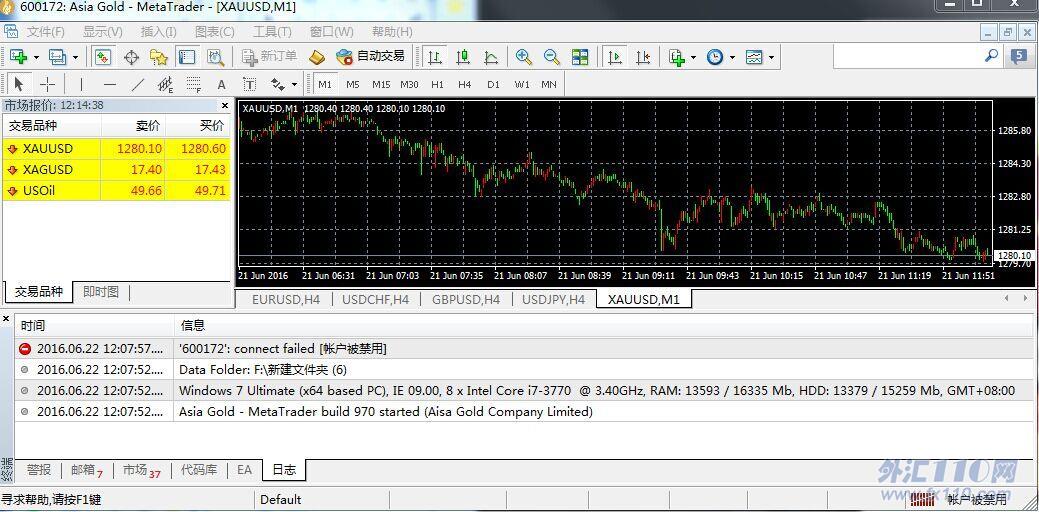Select the XAUUSD row in market watch
Viewport: 1039px width, 512px height.
click(117, 148)
